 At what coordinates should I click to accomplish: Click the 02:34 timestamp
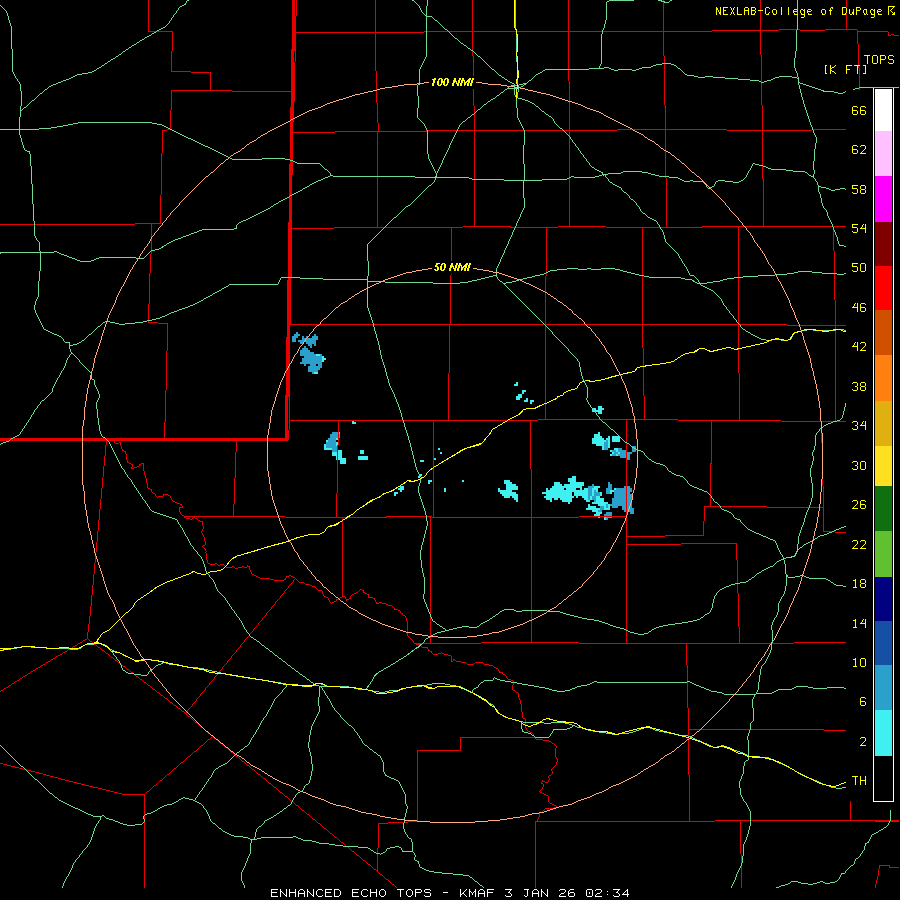coord(607,893)
